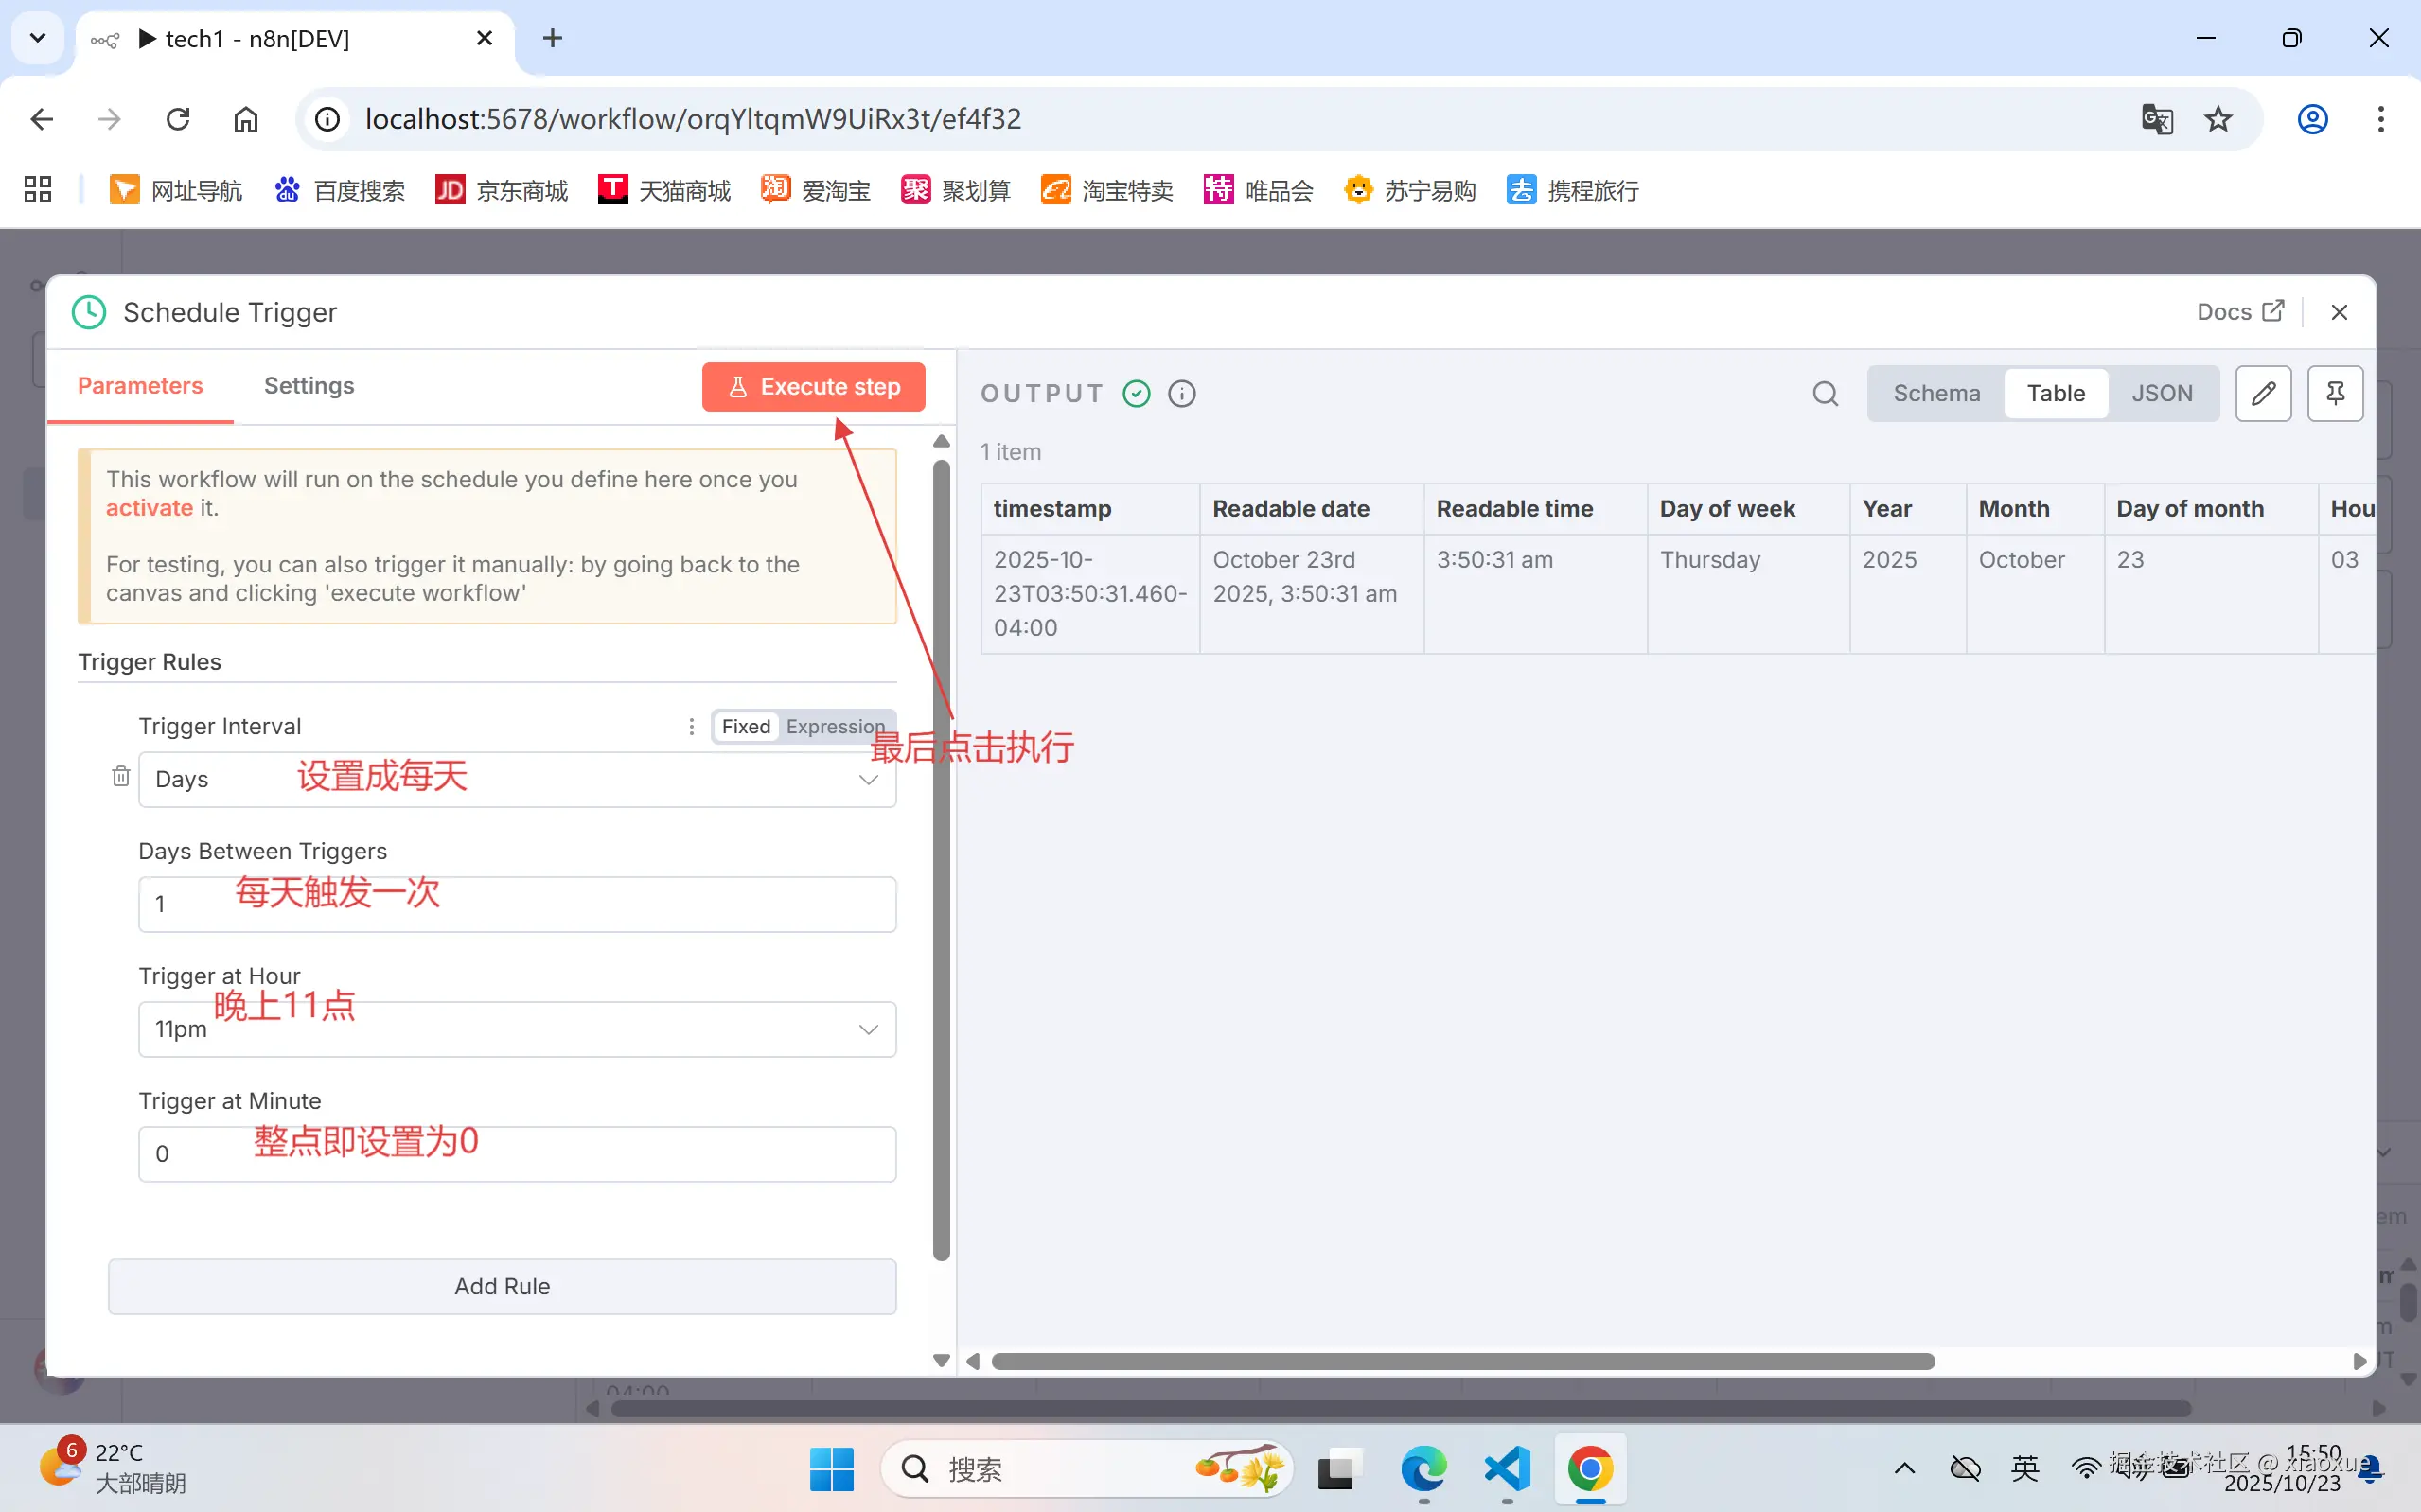The height and width of the screenshot is (1512, 2421).
Task: Click the output info circle icon
Action: pos(1182,393)
